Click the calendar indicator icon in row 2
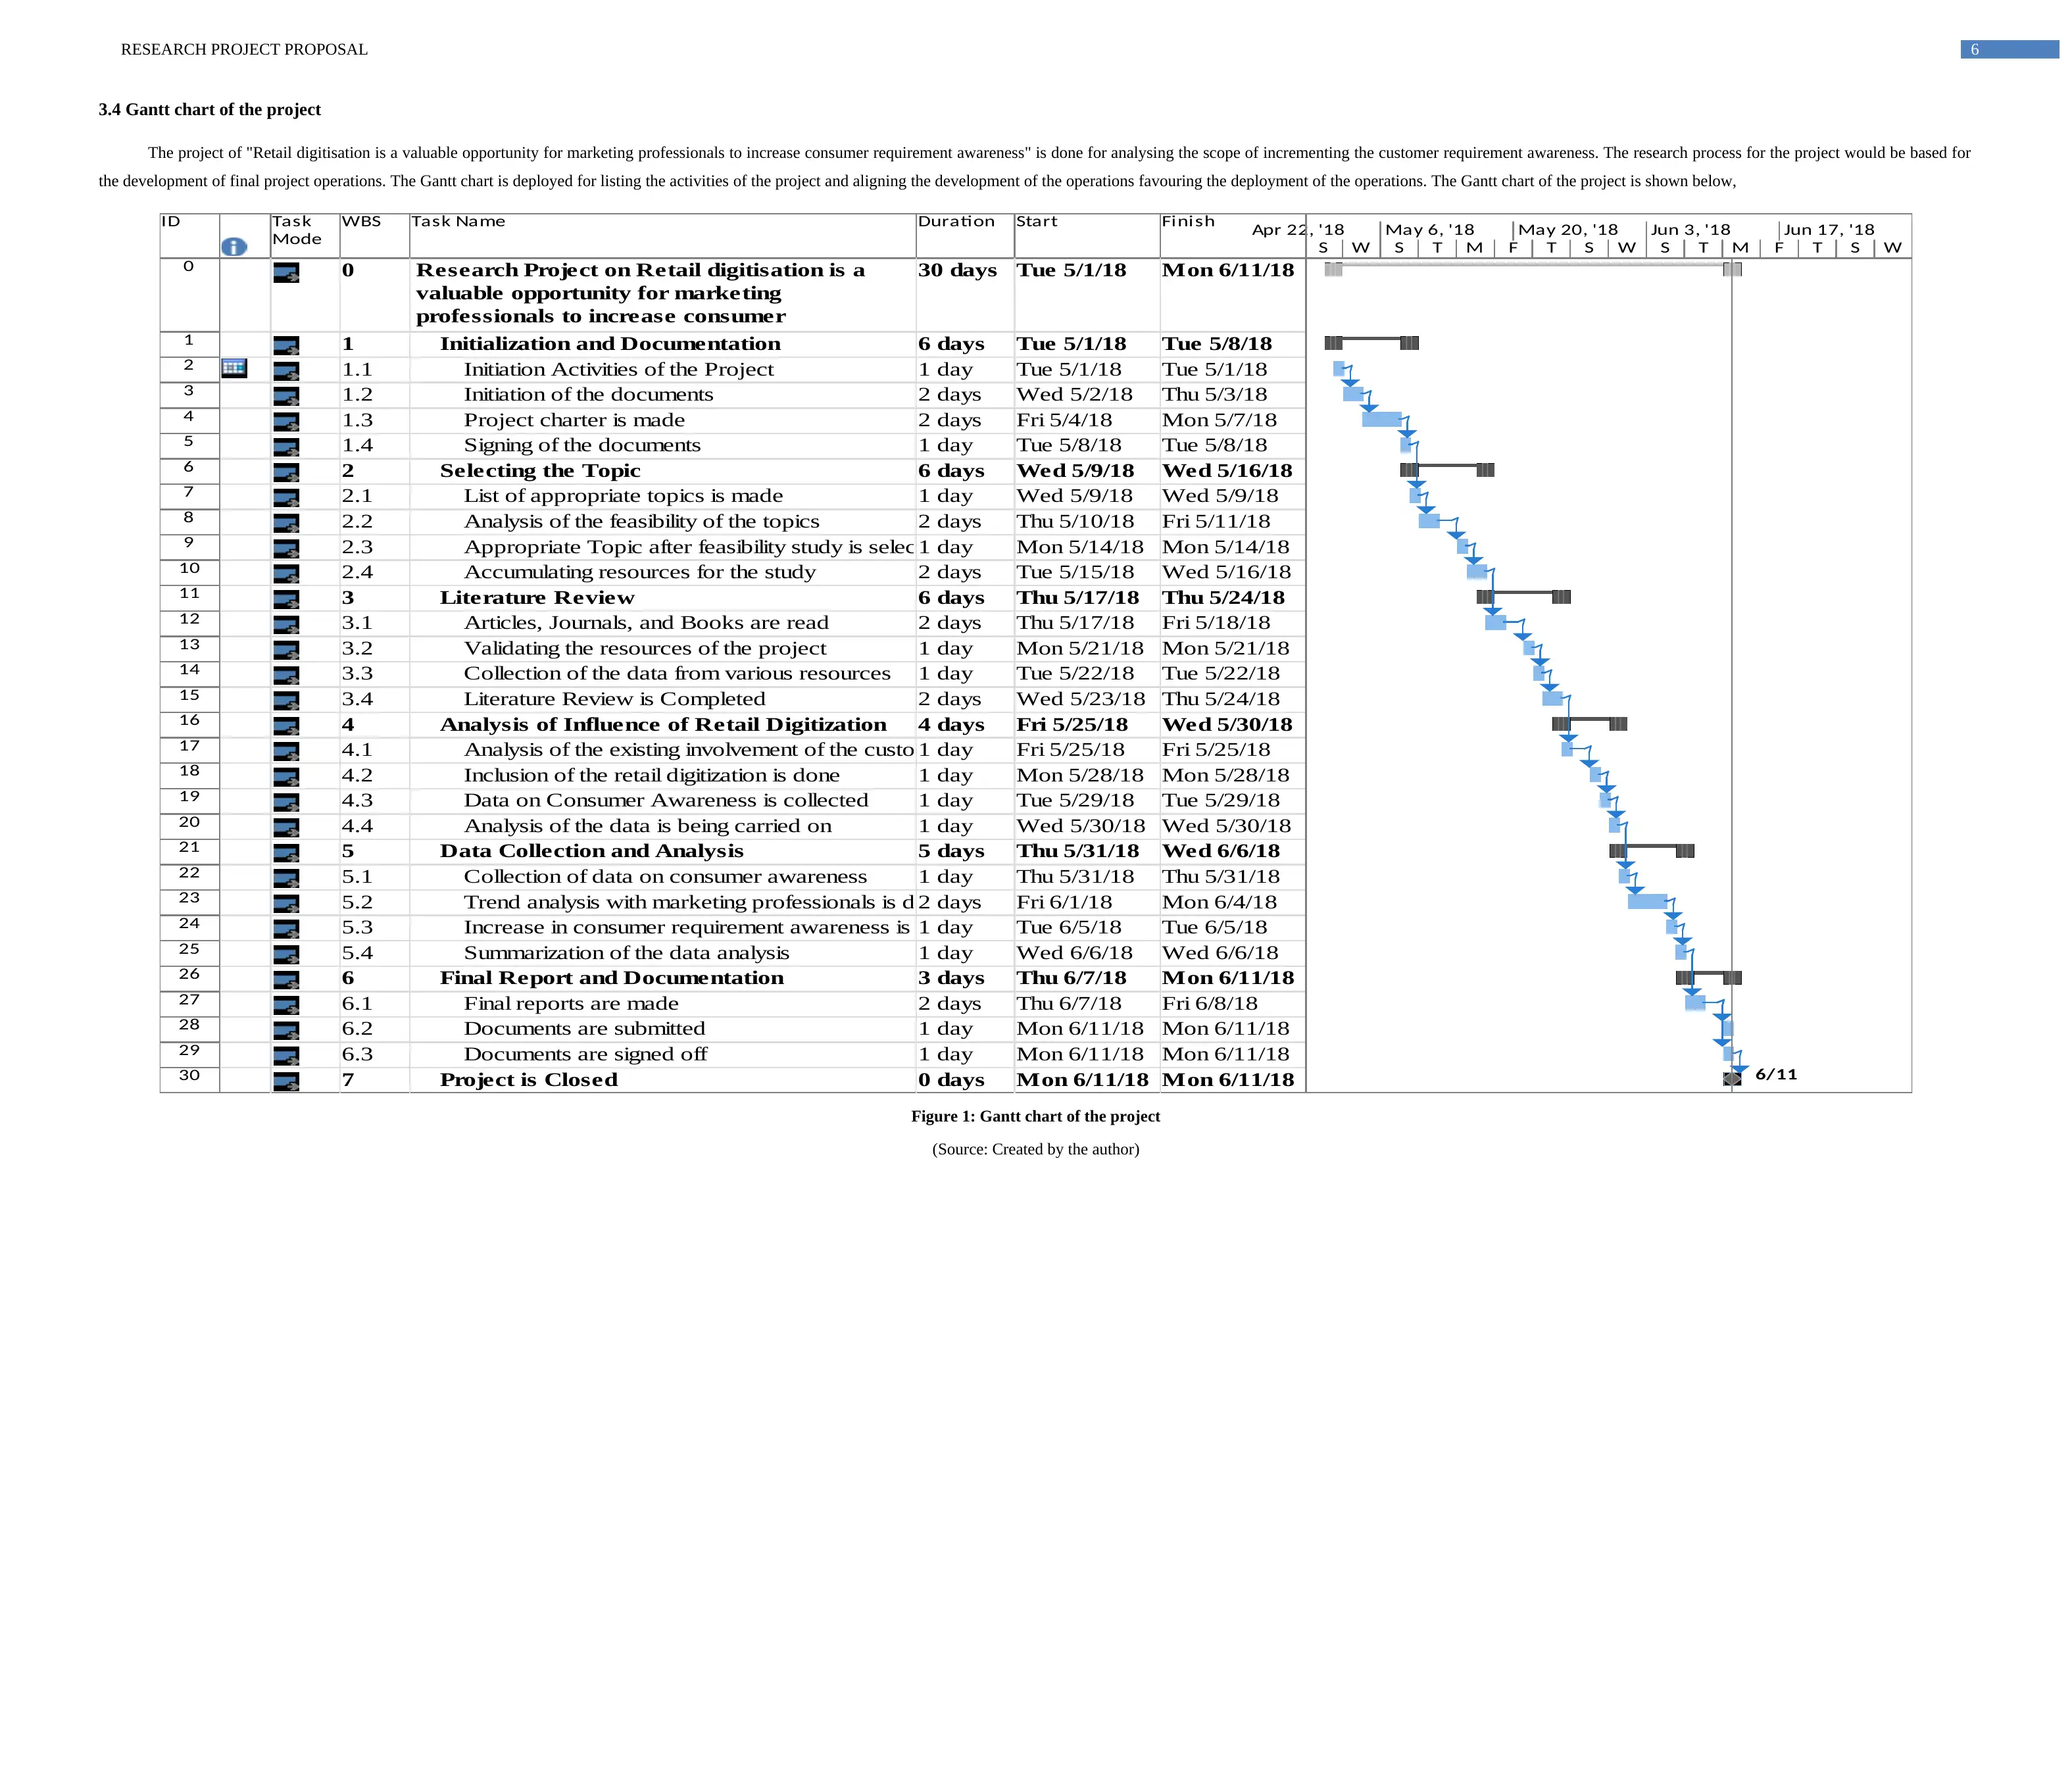 point(234,368)
